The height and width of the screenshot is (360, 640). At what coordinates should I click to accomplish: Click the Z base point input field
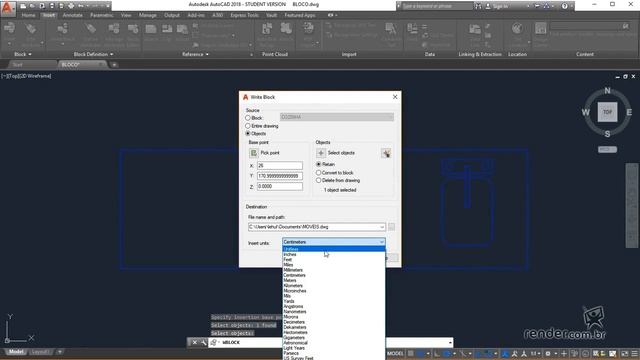(280, 186)
